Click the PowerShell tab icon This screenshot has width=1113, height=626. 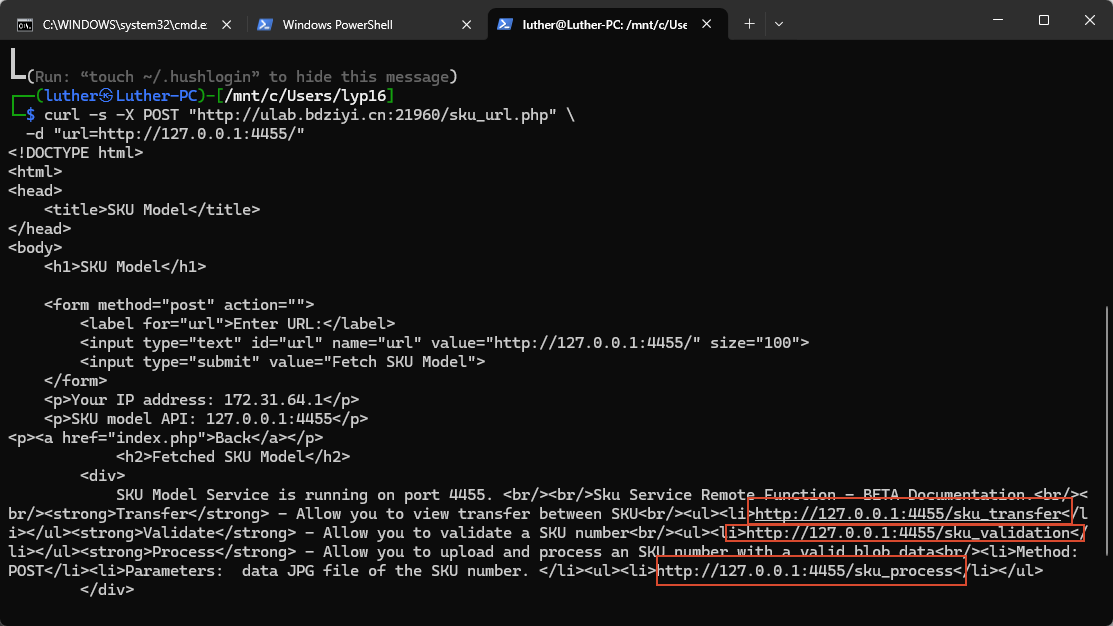pos(265,24)
